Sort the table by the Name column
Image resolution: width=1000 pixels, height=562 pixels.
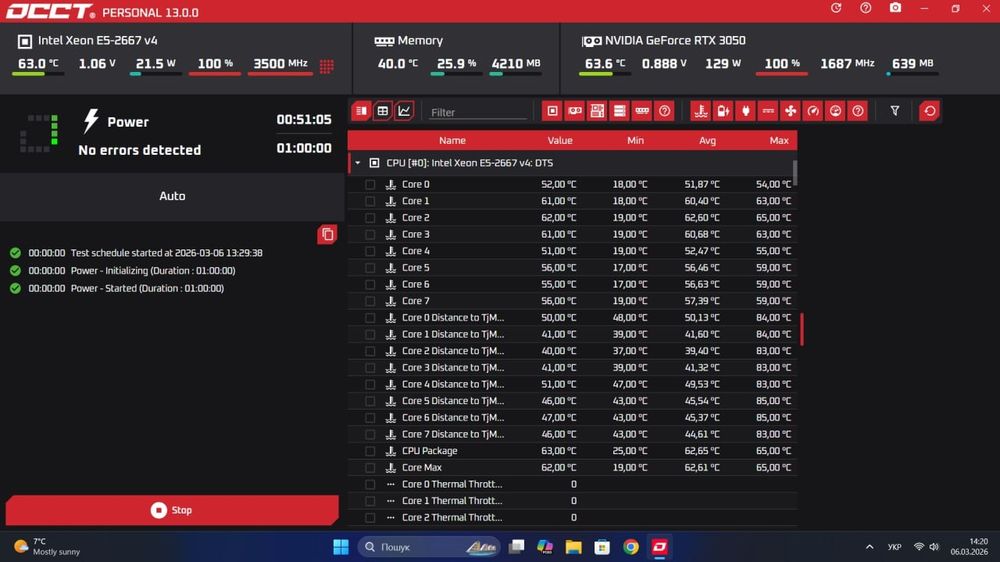[x=452, y=140]
